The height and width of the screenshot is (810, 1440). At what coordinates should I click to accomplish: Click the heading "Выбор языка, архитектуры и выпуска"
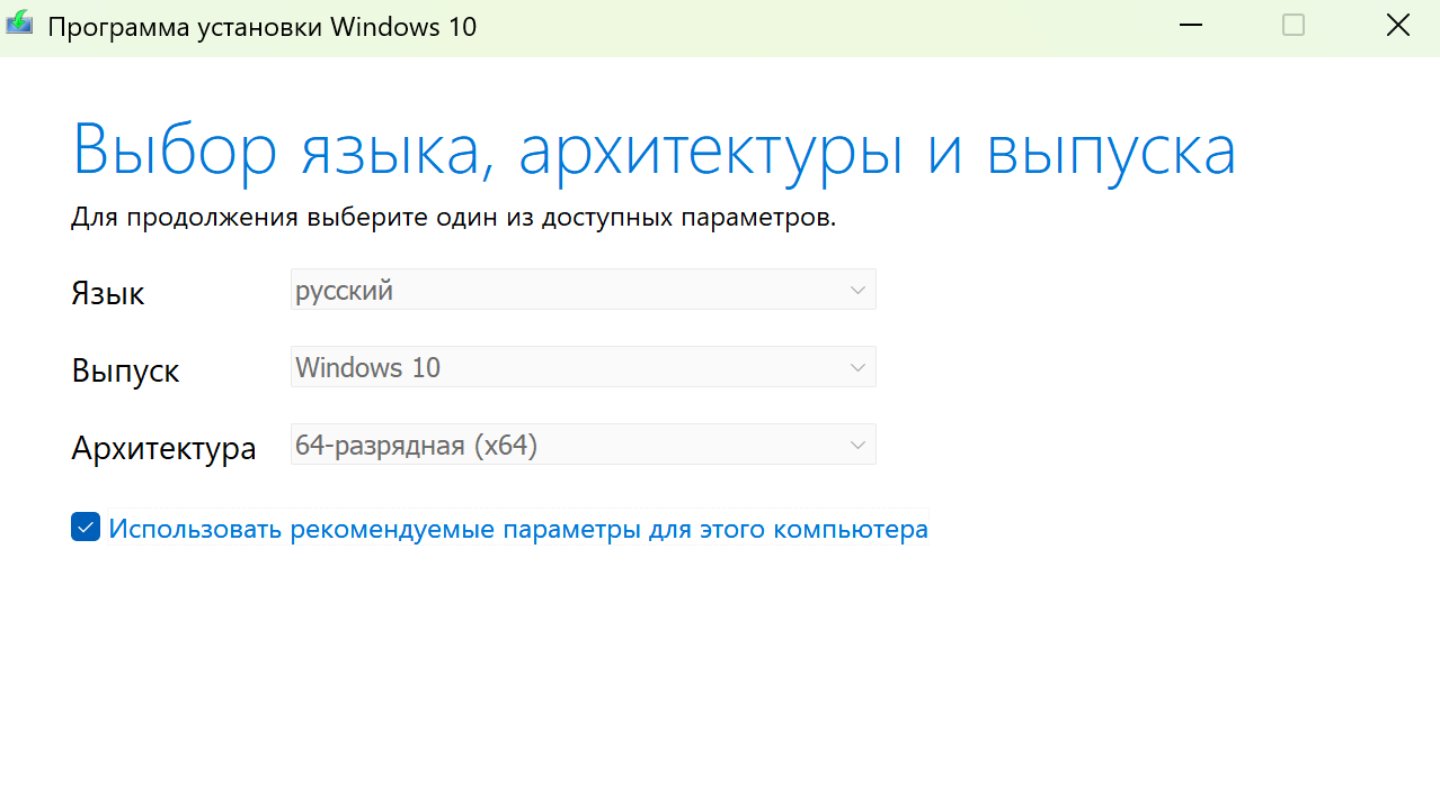point(654,150)
